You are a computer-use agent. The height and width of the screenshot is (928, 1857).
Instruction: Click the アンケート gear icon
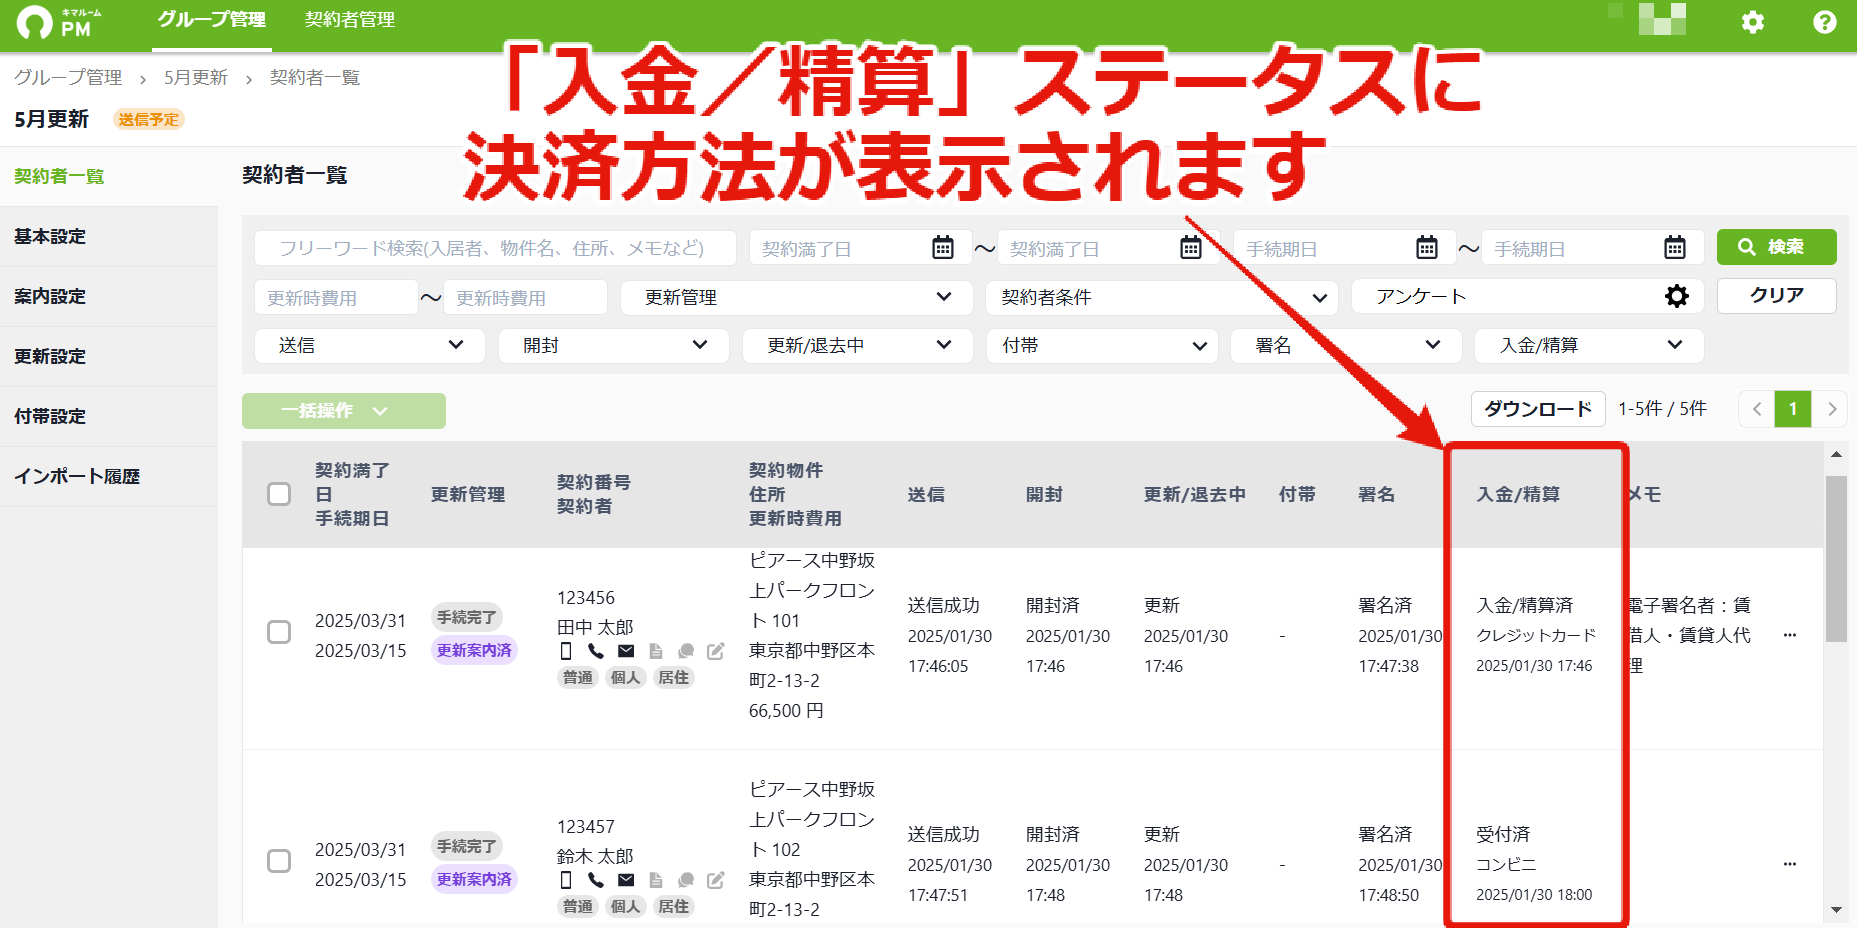(1676, 296)
